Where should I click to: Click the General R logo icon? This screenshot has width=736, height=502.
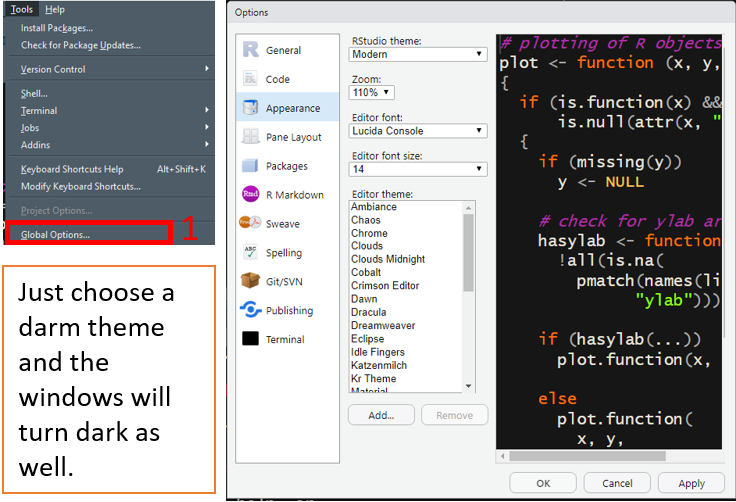[x=250, y=50]
